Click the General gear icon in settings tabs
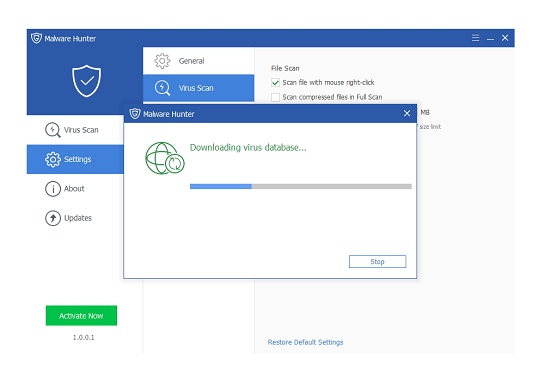The width and height of the screenshot is (550, 387). point(162,61)
